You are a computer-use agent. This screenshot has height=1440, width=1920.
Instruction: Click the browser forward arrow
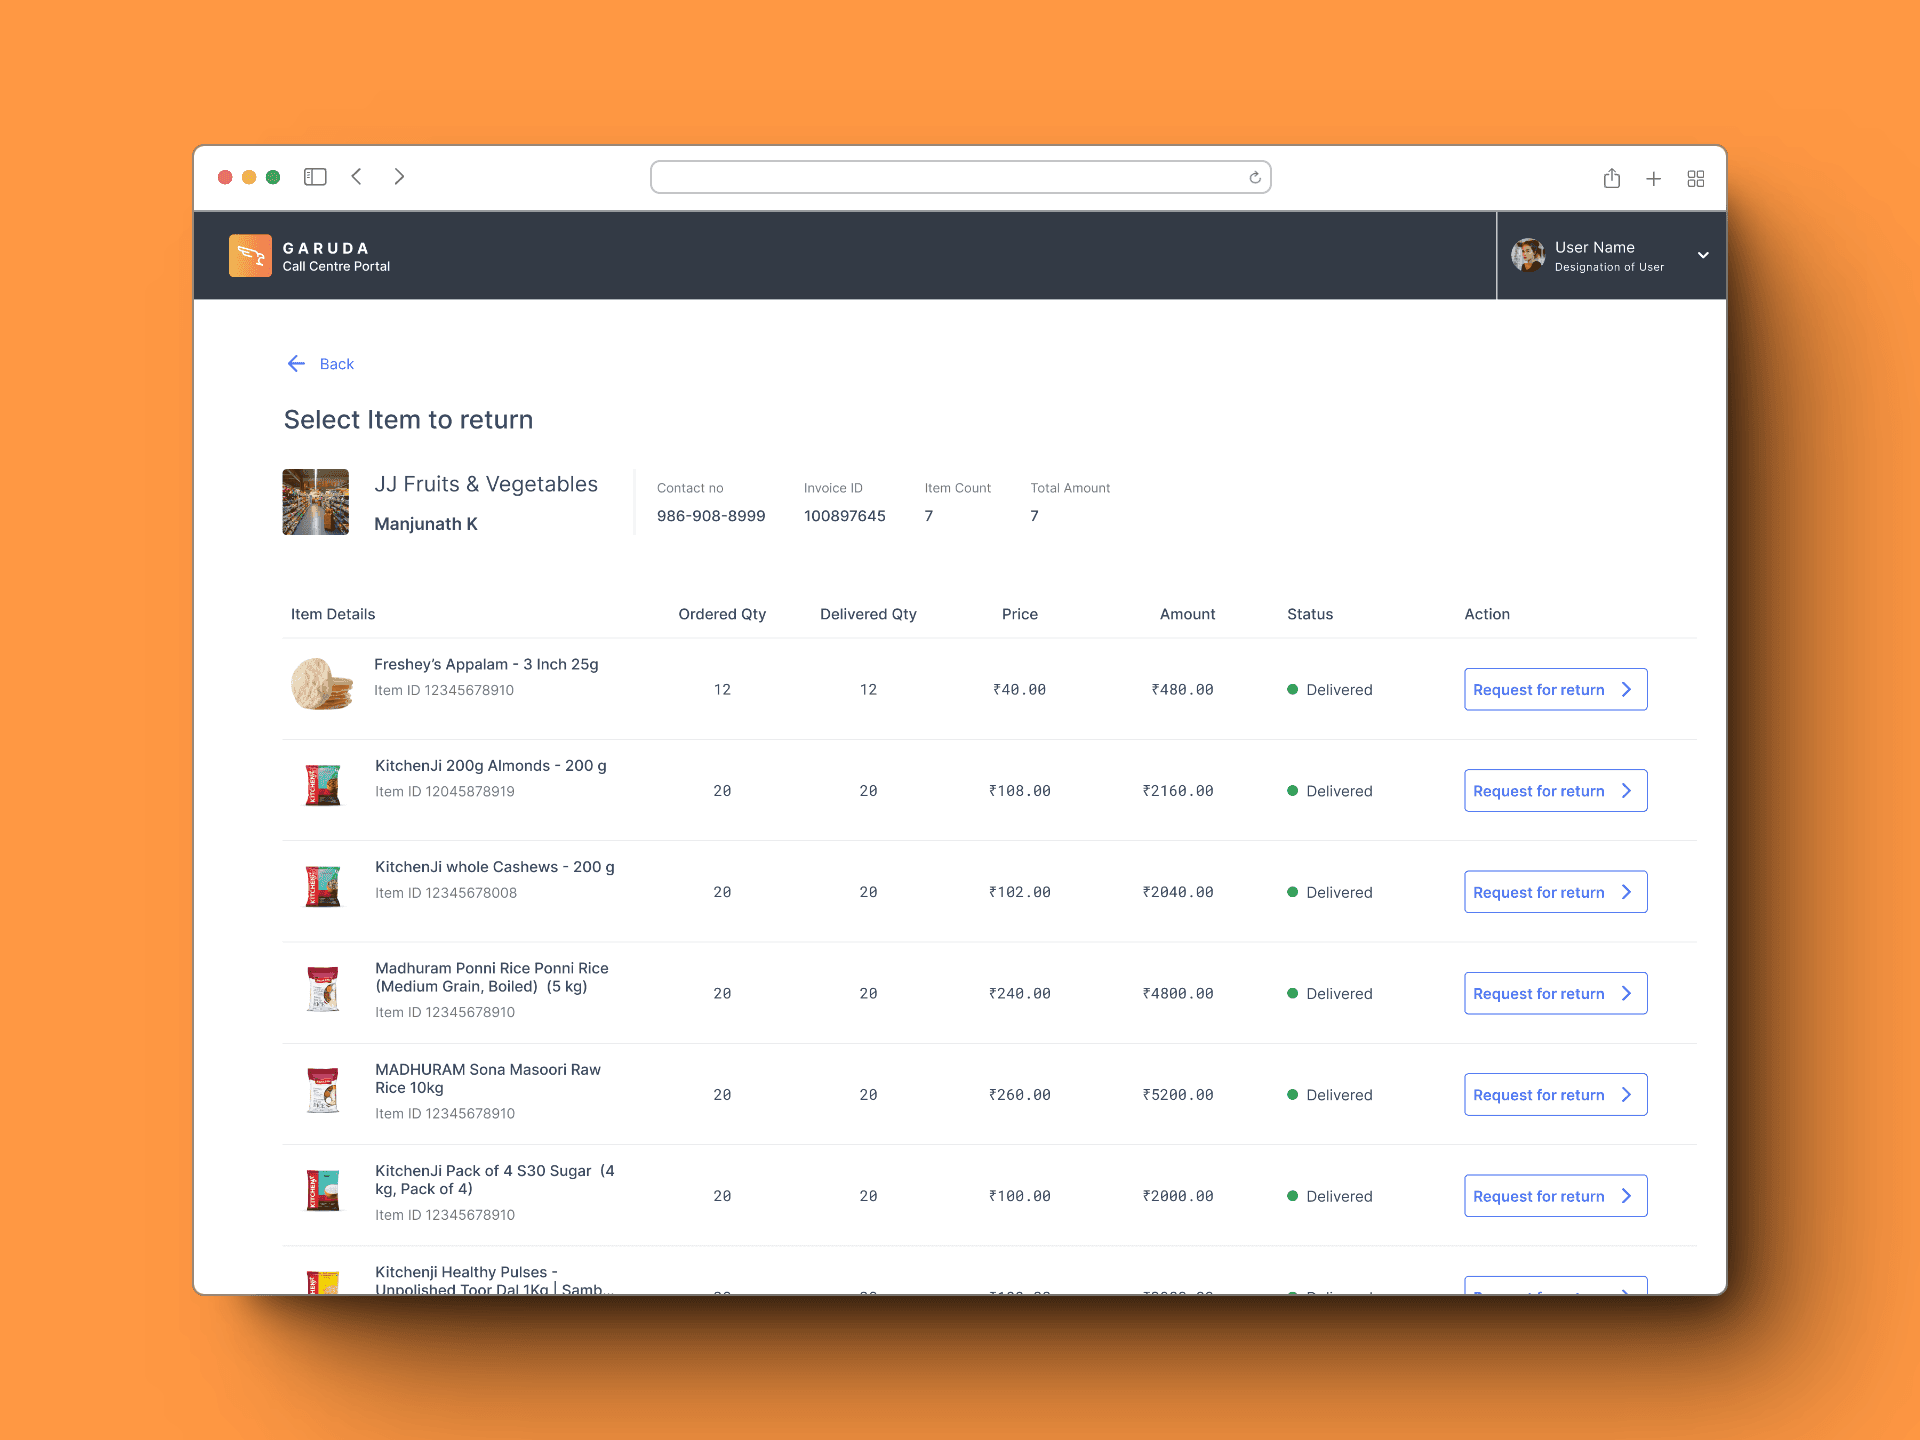click(x=399, y=177)
